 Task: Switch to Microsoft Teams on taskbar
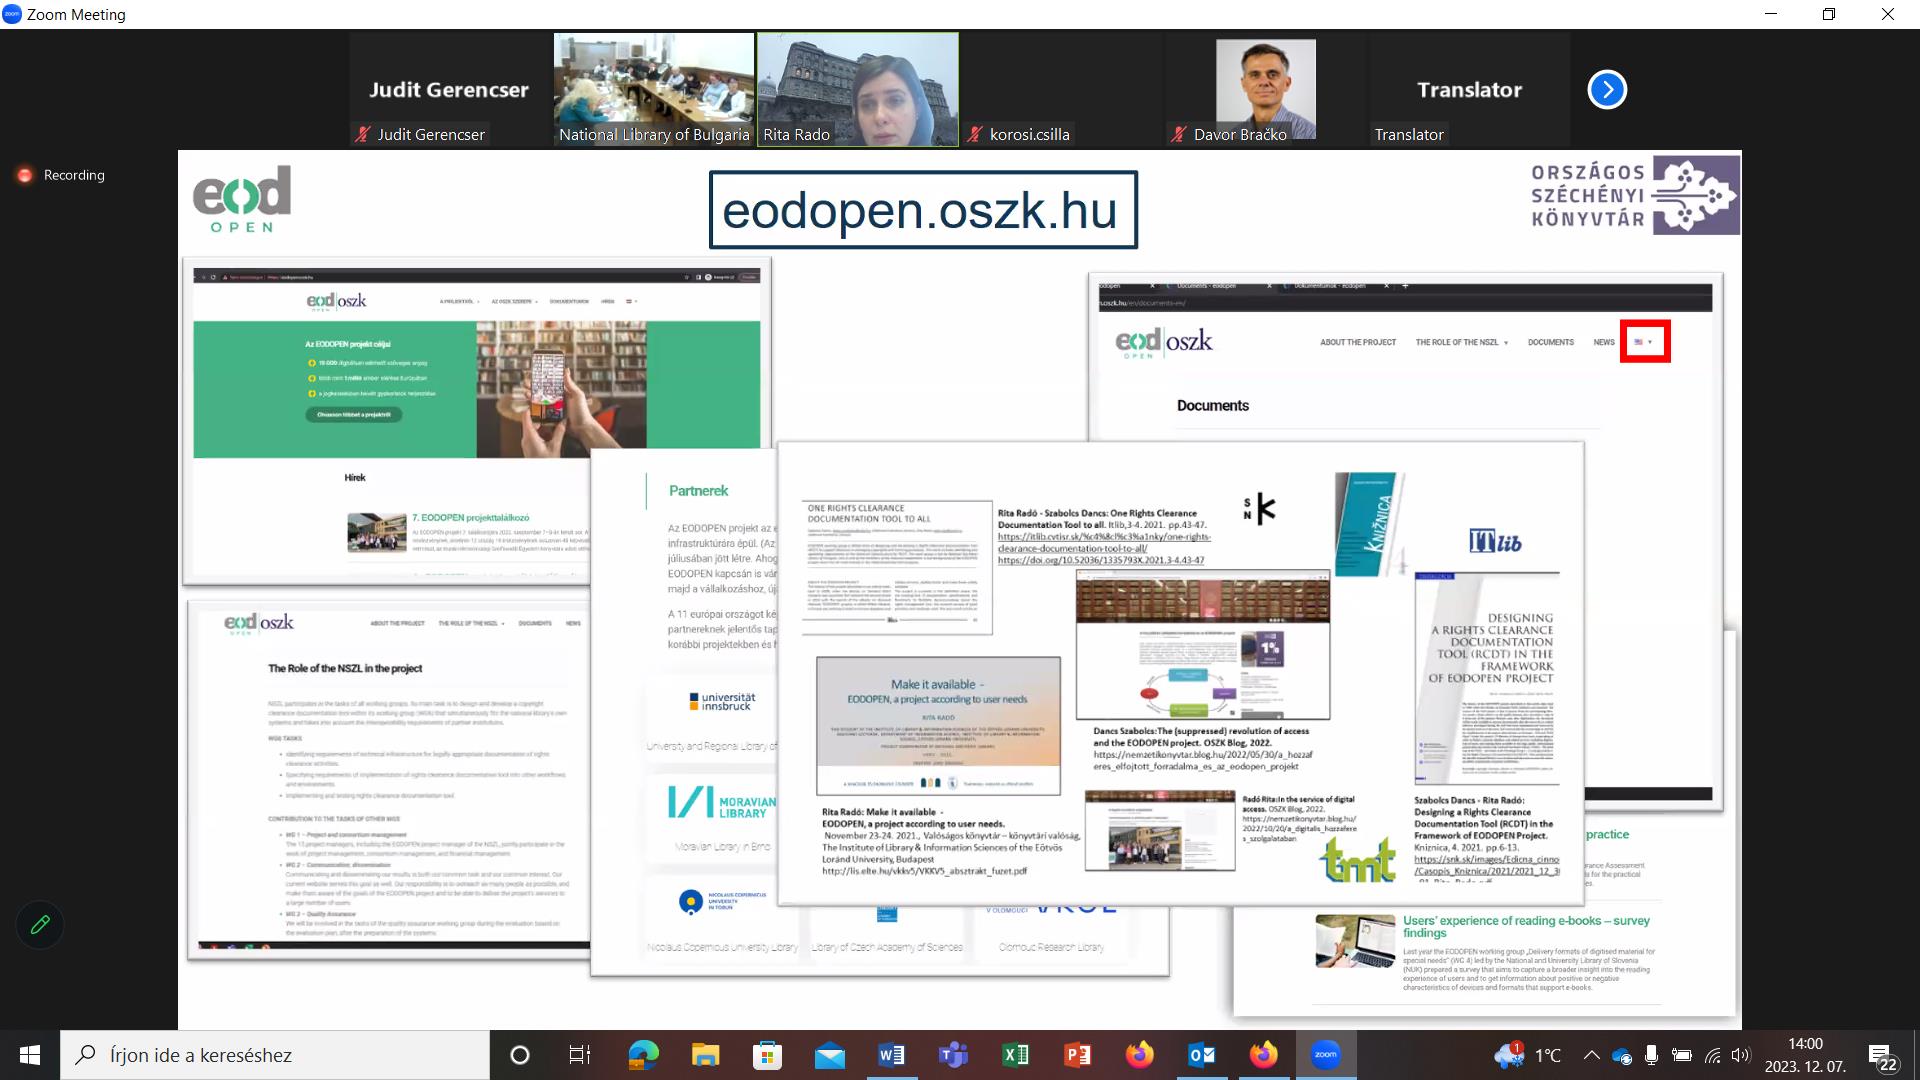(x=953, y=1055)
